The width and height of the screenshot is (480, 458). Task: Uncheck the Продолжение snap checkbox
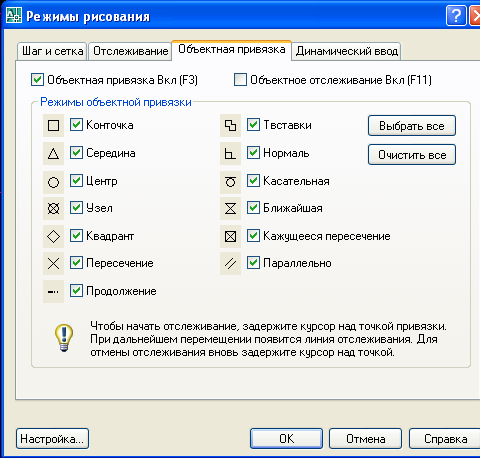pos(76,291)
